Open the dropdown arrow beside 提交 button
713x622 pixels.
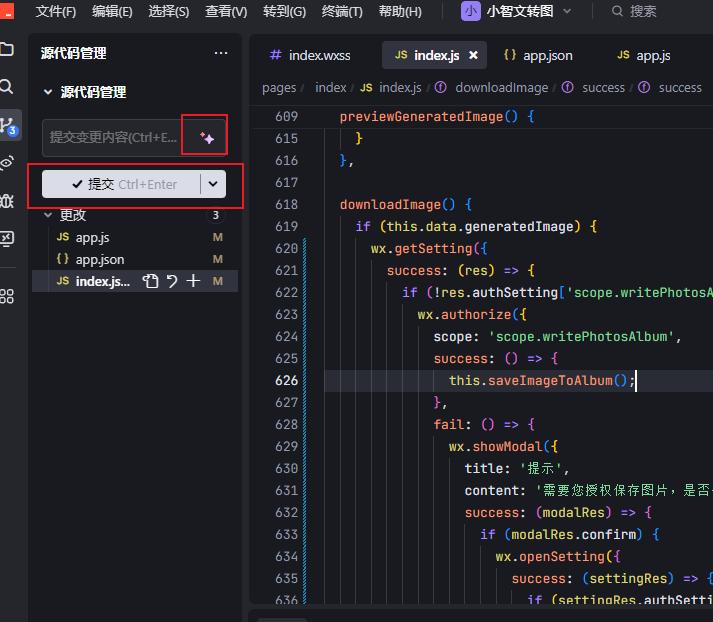click(x=213, y=184)
